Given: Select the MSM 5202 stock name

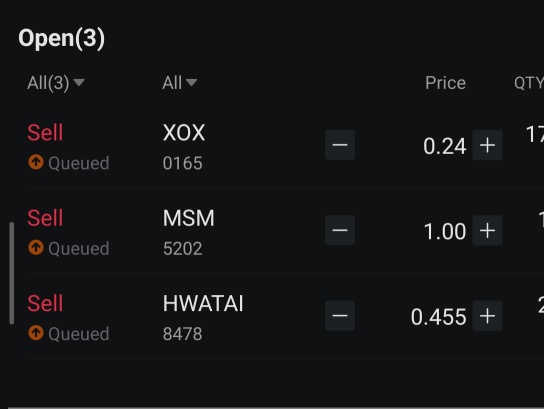Looking at the screenshot, I should click(x=188, y=218).
